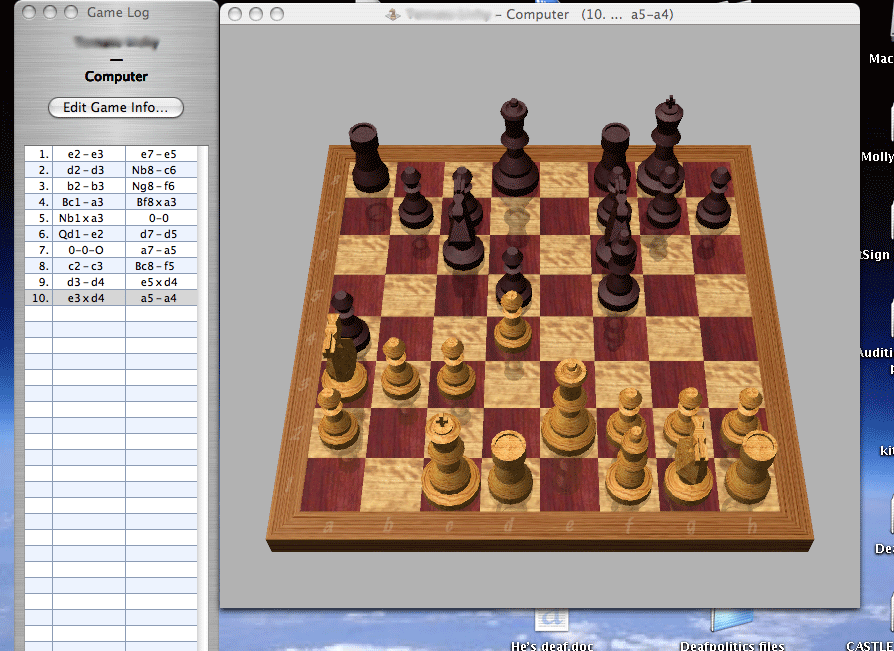This screenshot has width=894, height=651.
Task: Select white's "0-0-O" castling move
Action: point(86,250)
